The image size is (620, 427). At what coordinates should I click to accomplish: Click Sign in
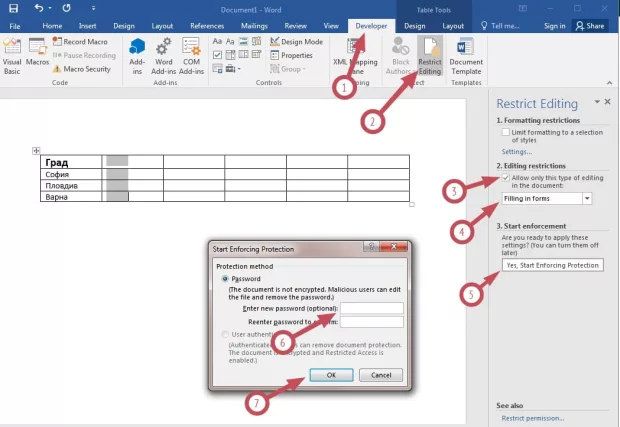[x=554, y=26]
